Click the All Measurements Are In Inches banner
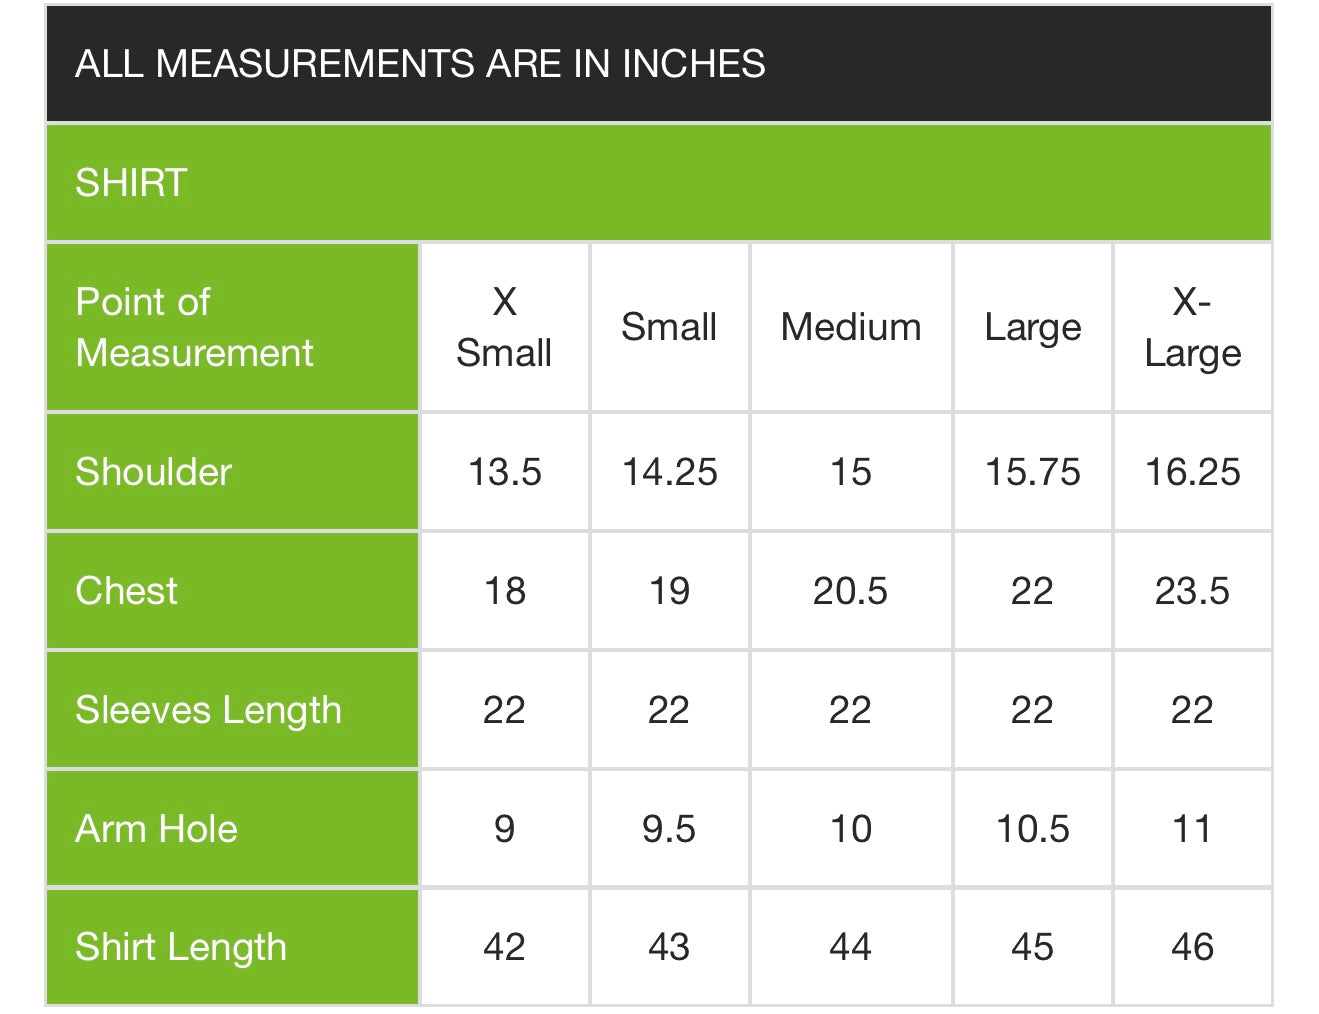This screenshot has height=1014, width=1319. click(x=659, y=64)
